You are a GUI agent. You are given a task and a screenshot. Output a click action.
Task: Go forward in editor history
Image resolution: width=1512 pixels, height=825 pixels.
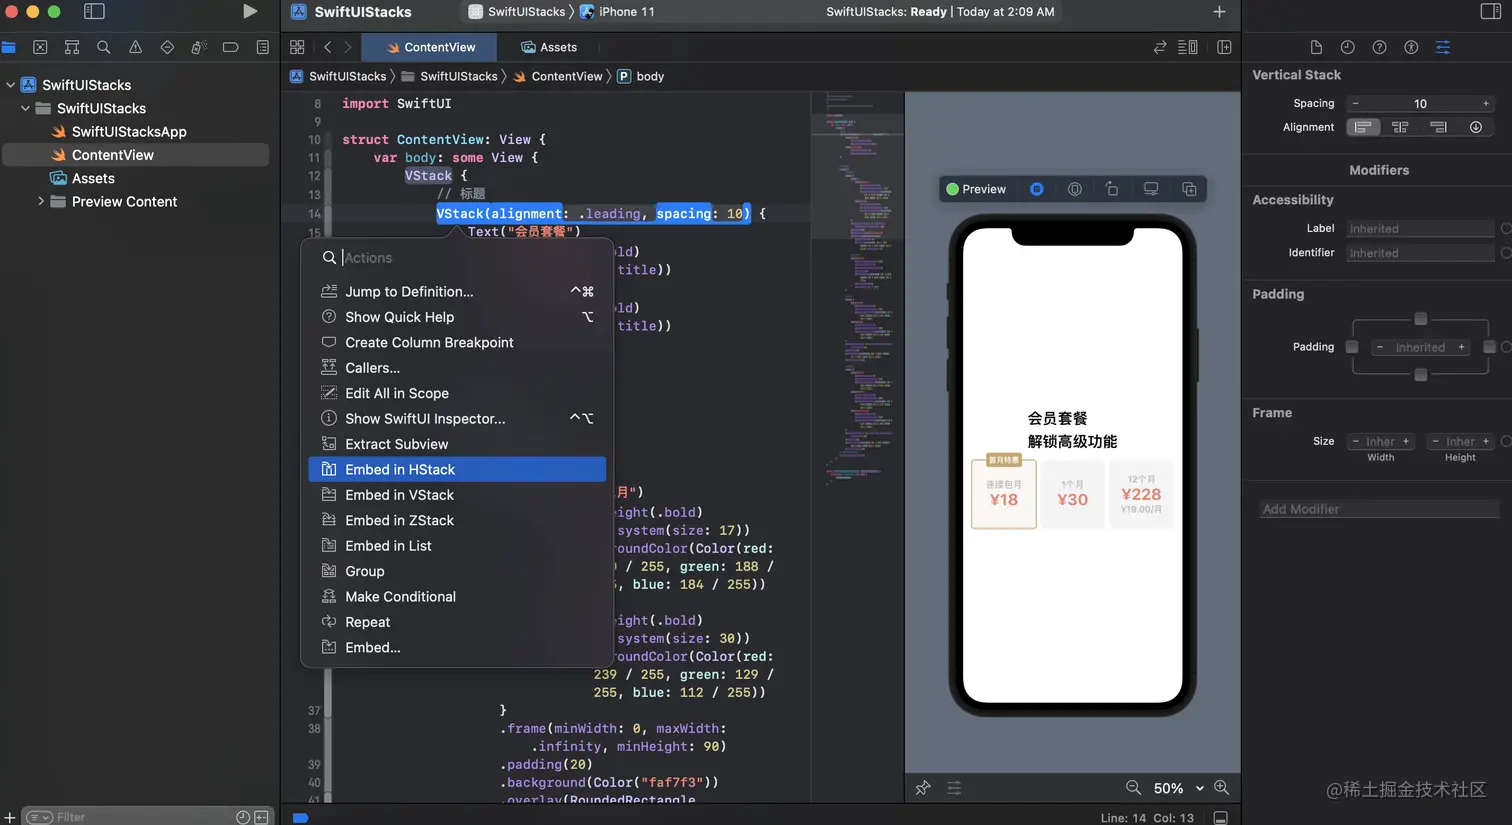(x=348, y=47)
